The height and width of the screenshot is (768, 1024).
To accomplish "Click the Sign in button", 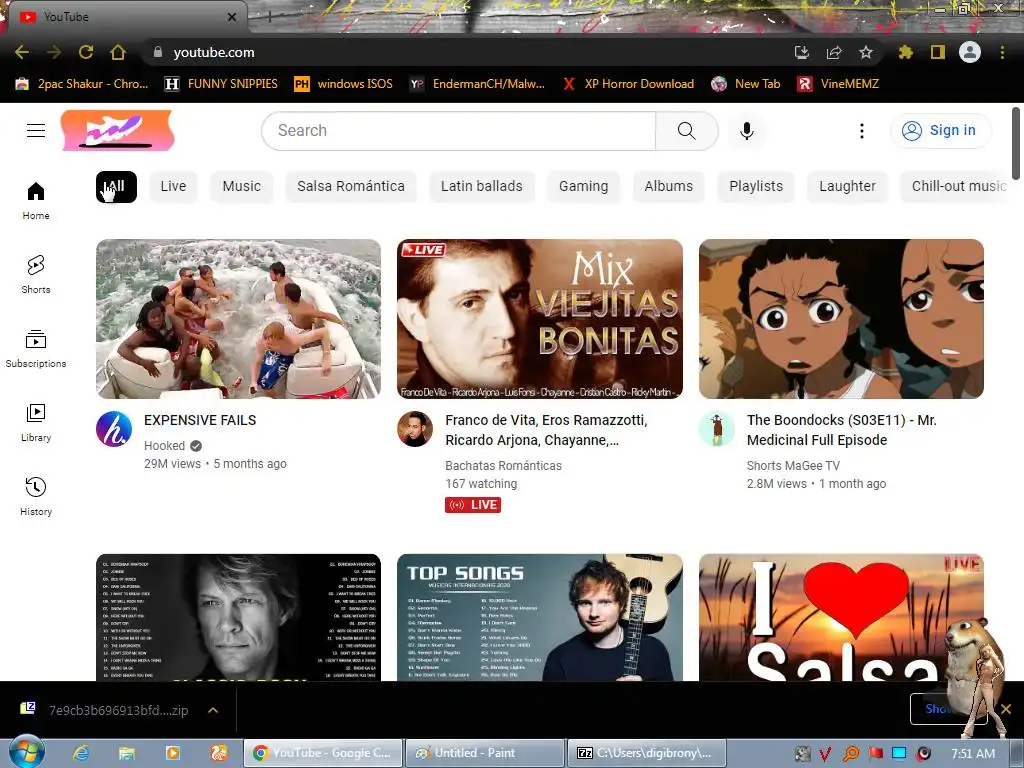I will [x=940, y=131].
